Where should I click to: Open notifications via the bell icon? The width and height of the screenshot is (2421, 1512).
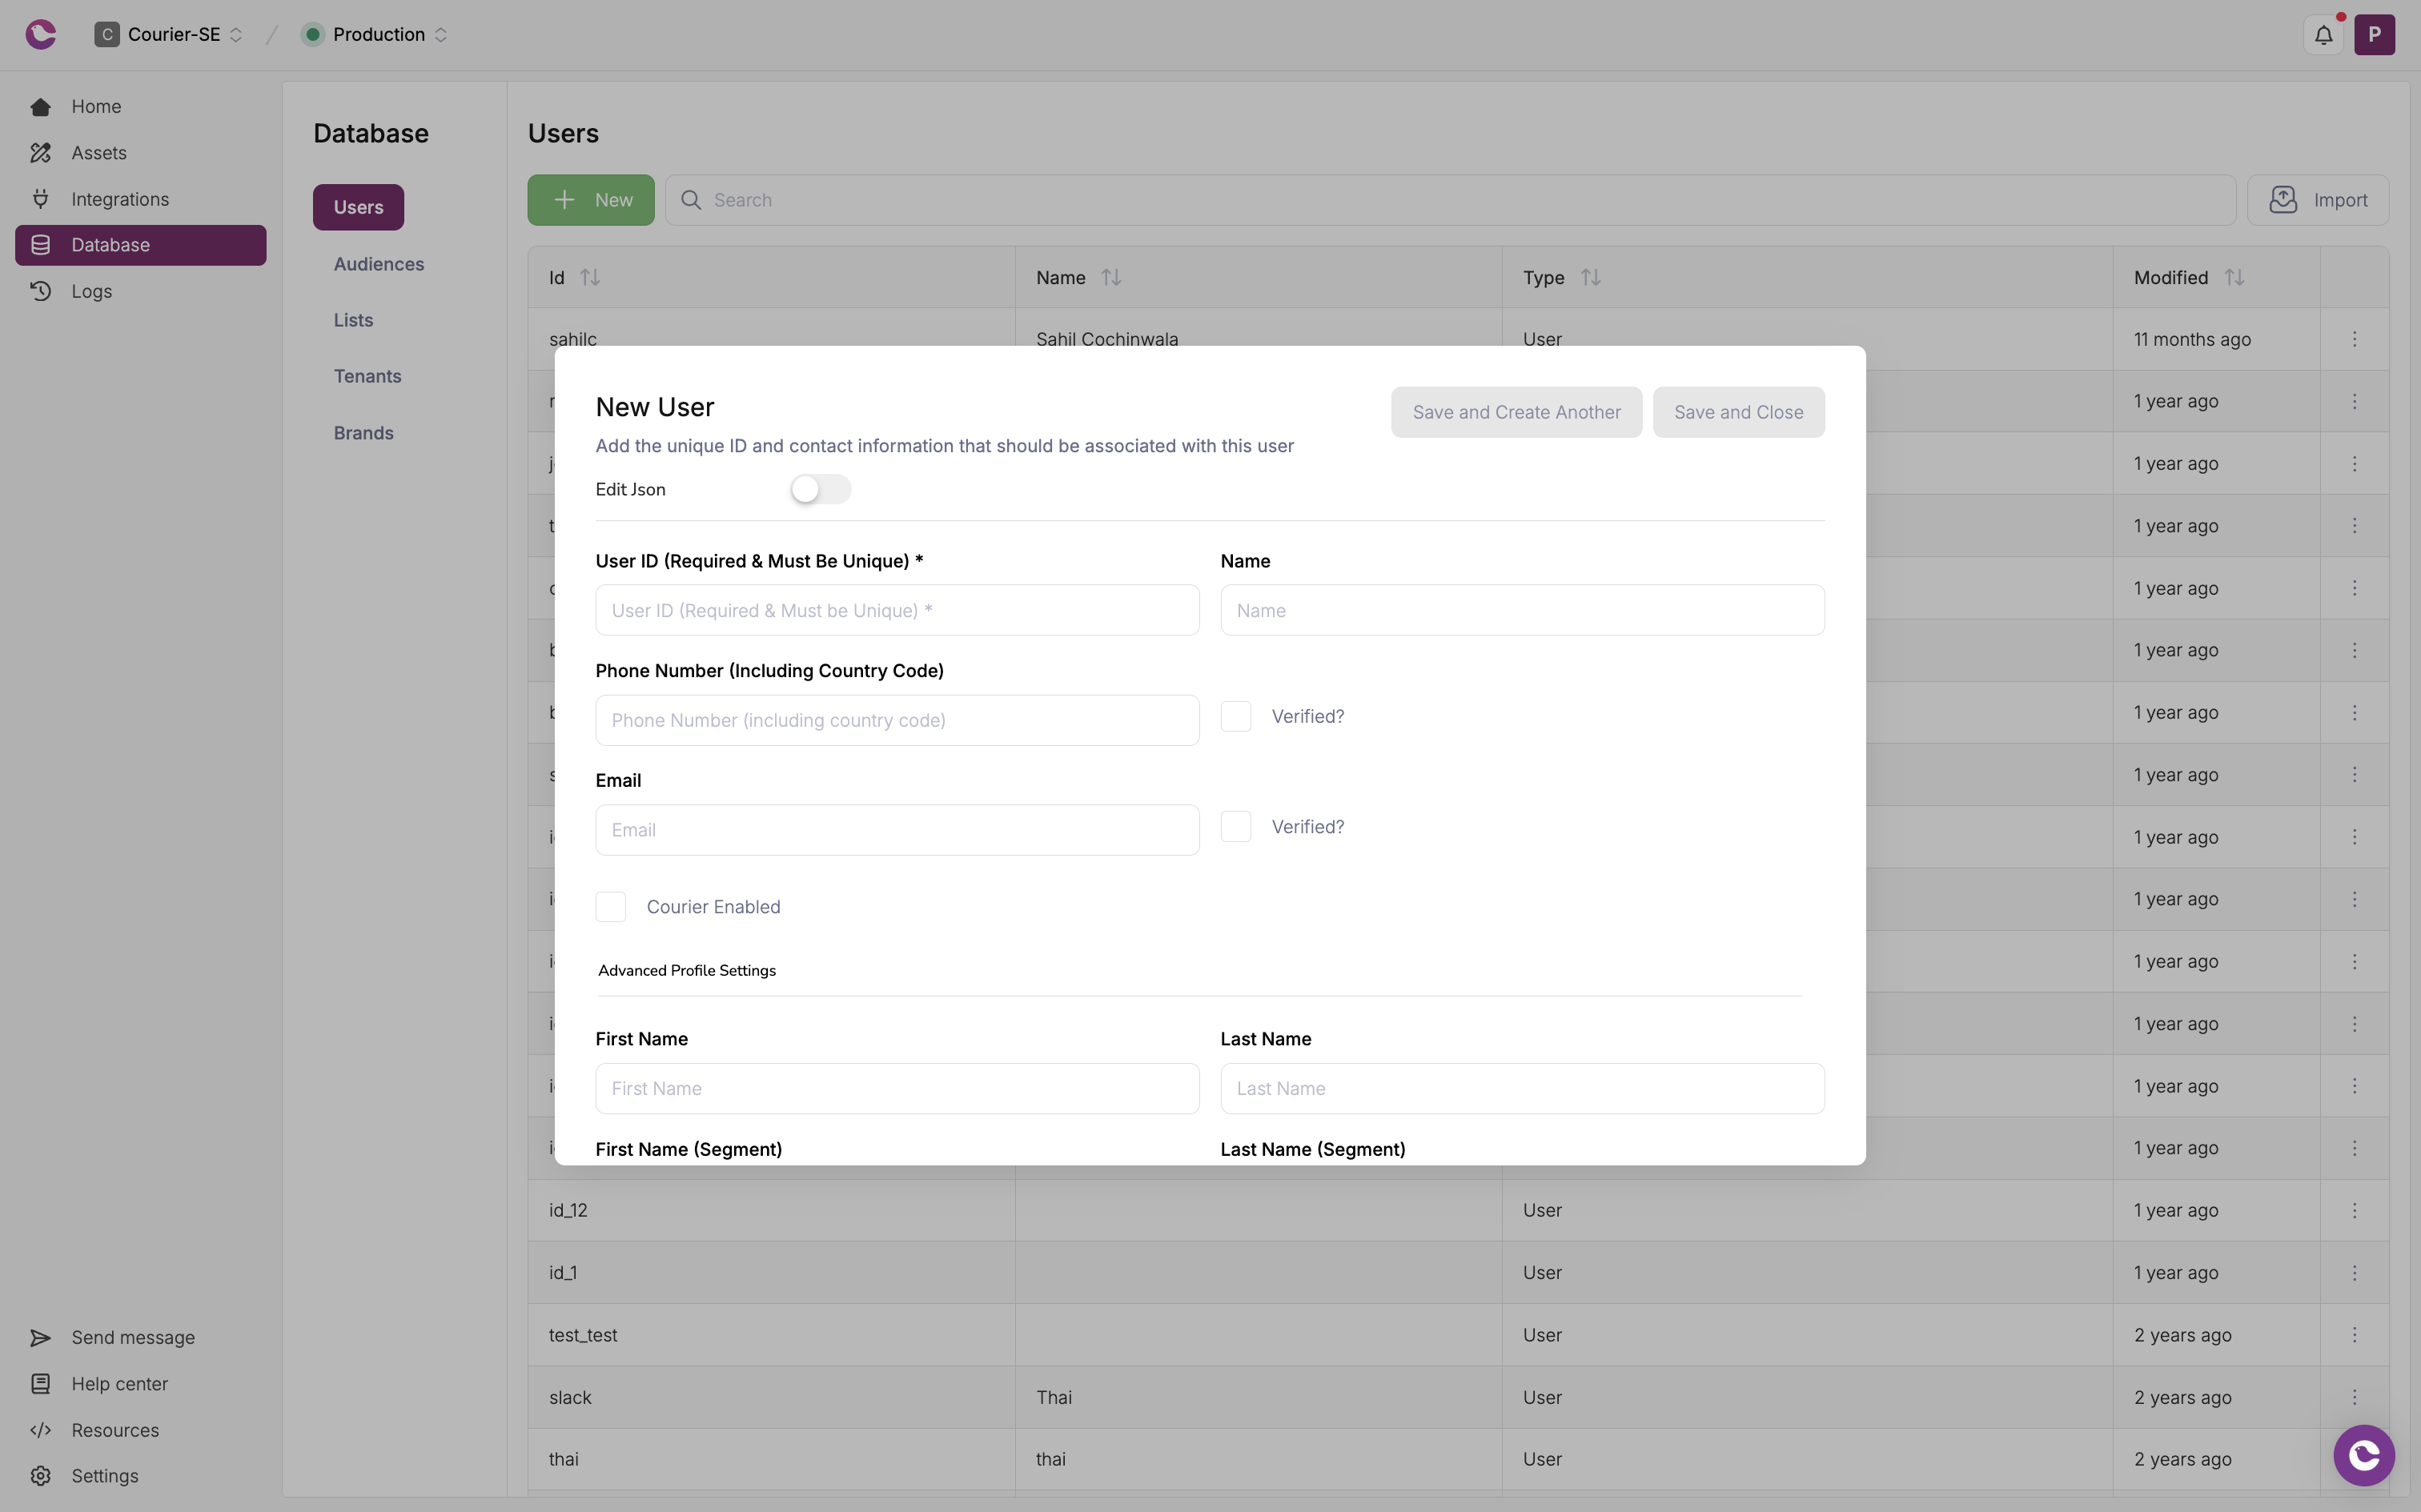pos(2324,34)
